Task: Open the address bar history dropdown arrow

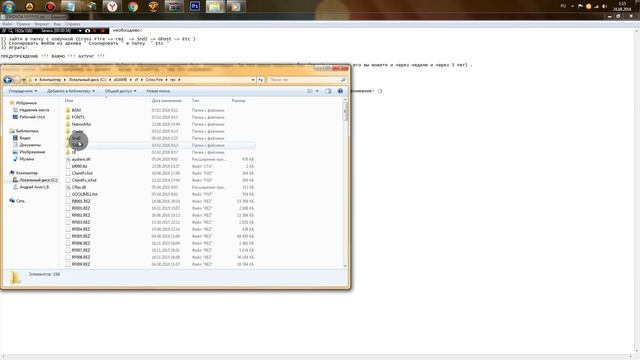Action: click(x=253, y=80)
